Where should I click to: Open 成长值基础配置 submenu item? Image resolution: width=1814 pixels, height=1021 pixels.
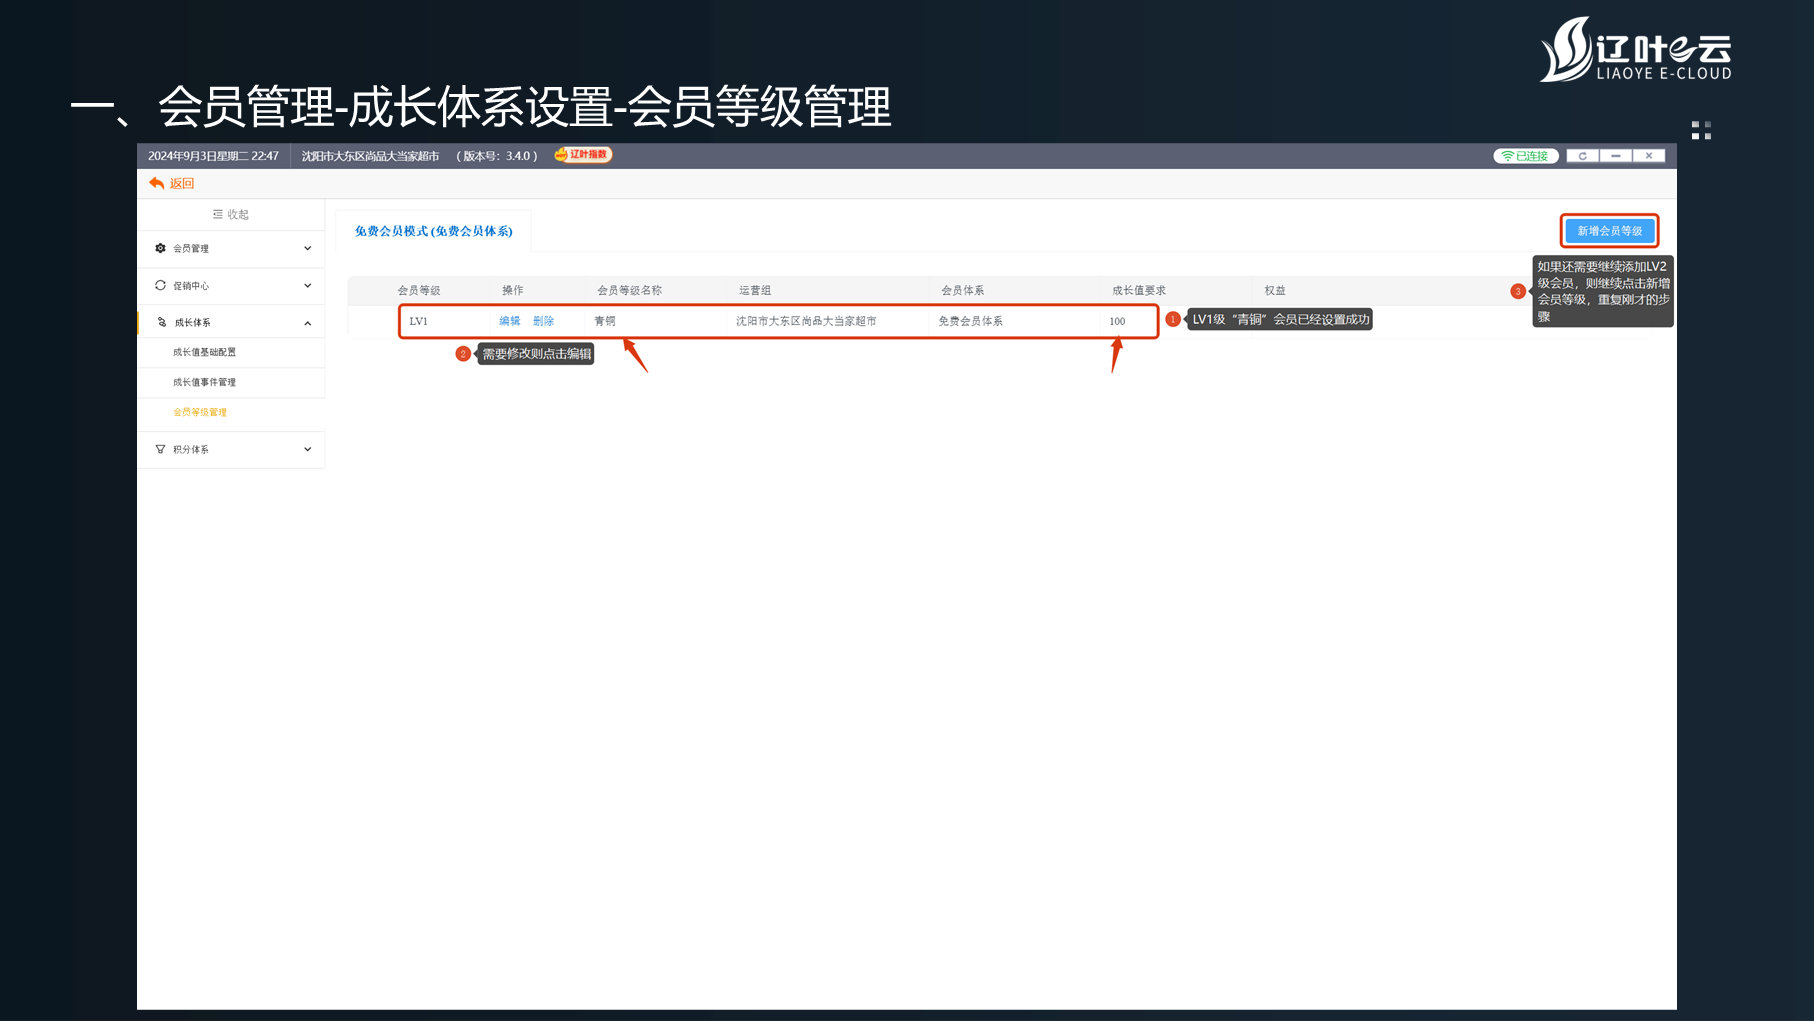pos(204,352)
